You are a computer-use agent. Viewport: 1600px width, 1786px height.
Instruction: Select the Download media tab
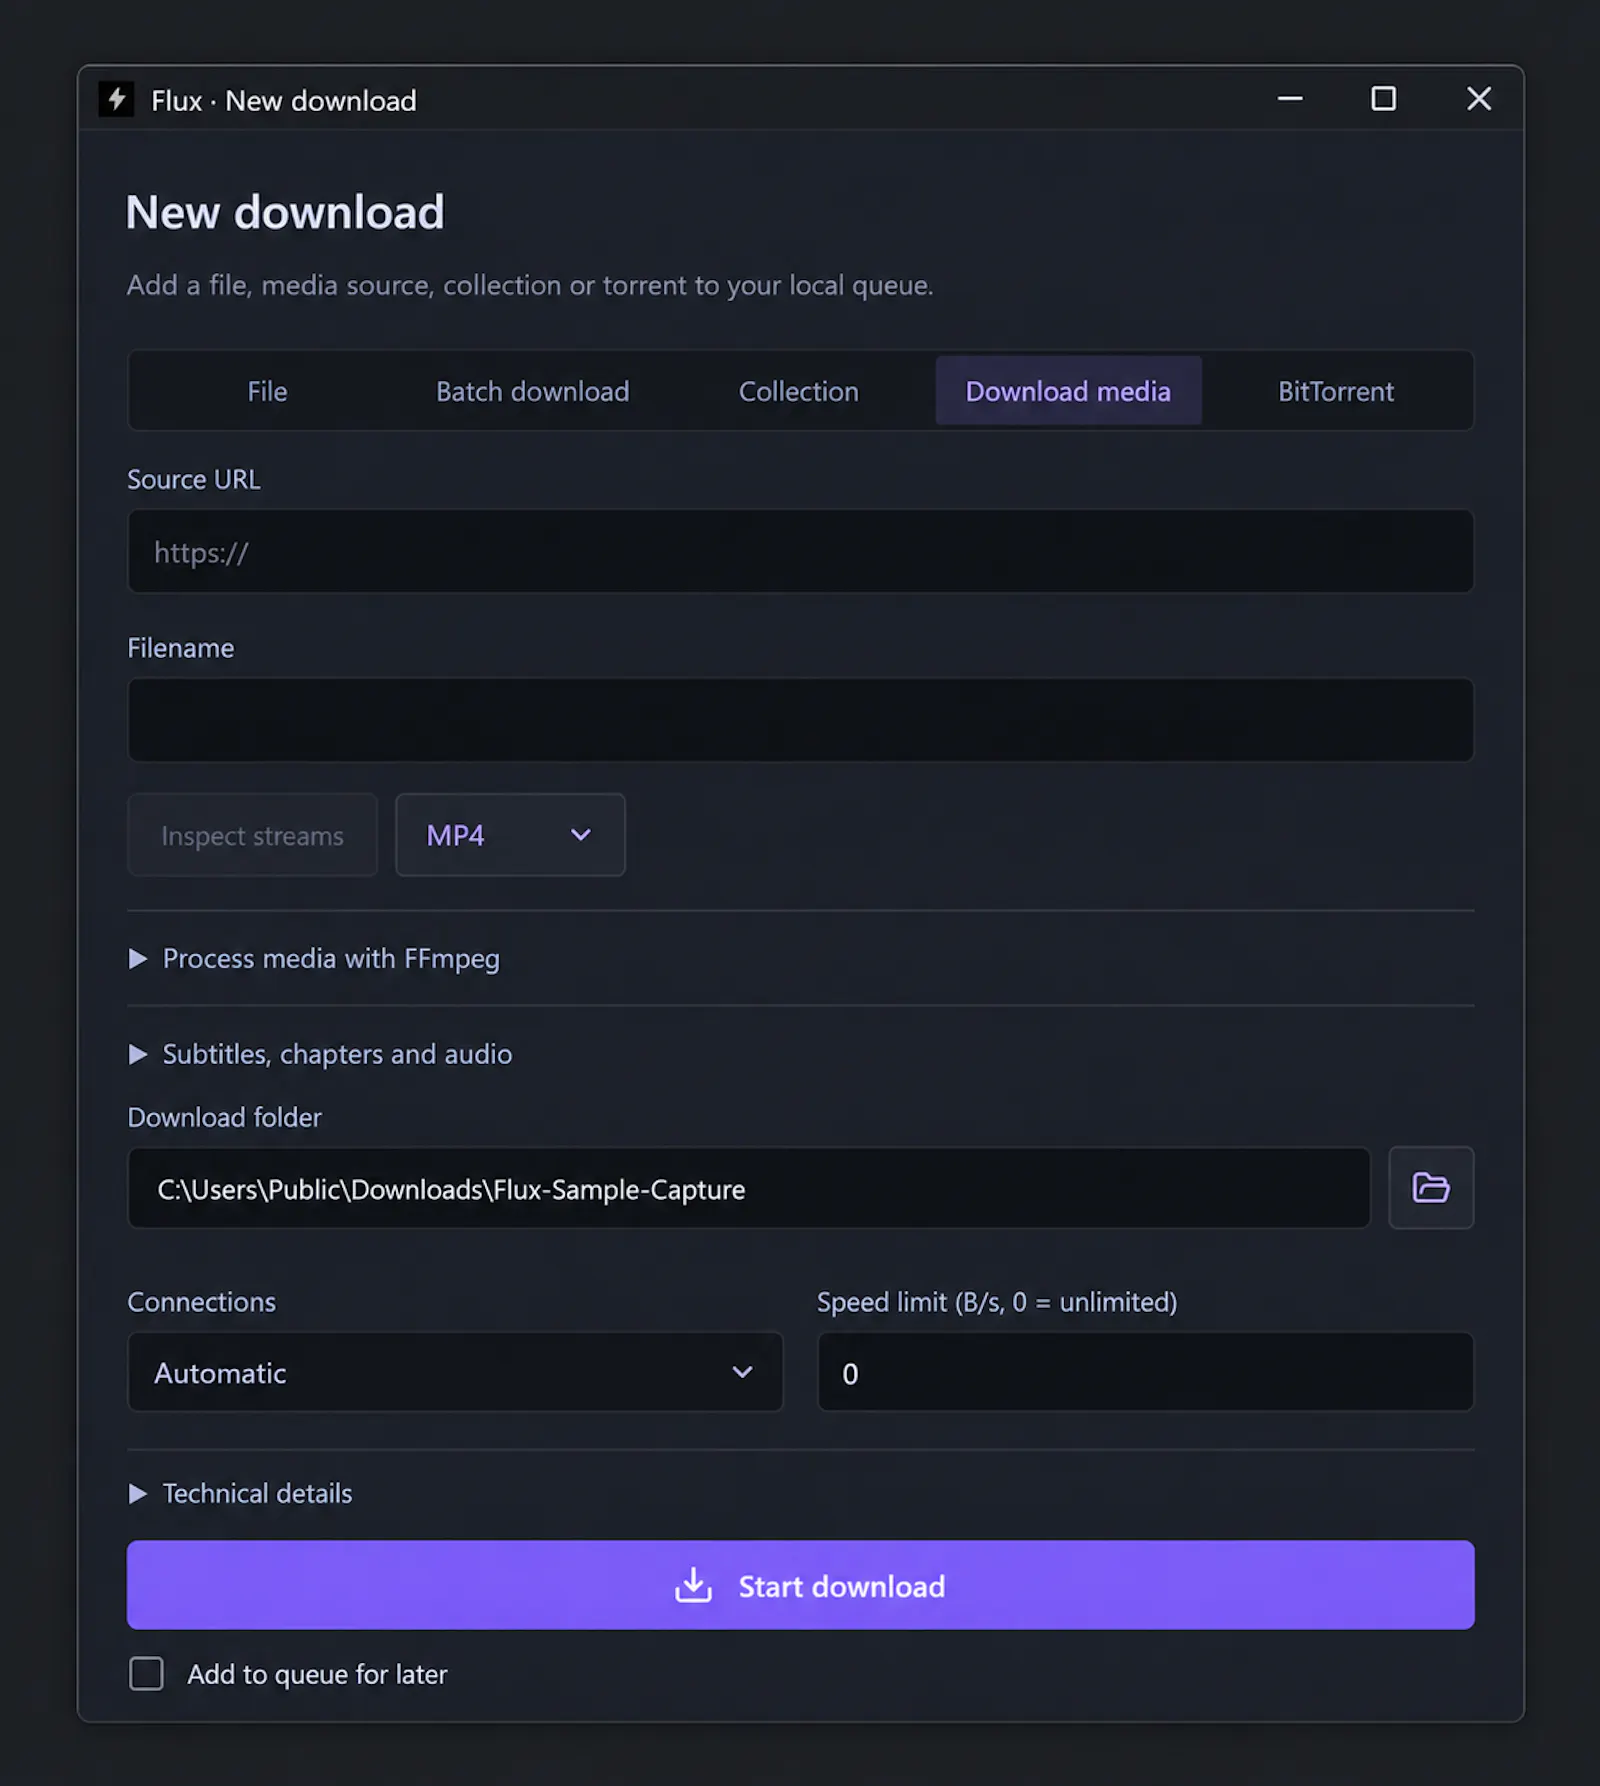click(1068, 391)
